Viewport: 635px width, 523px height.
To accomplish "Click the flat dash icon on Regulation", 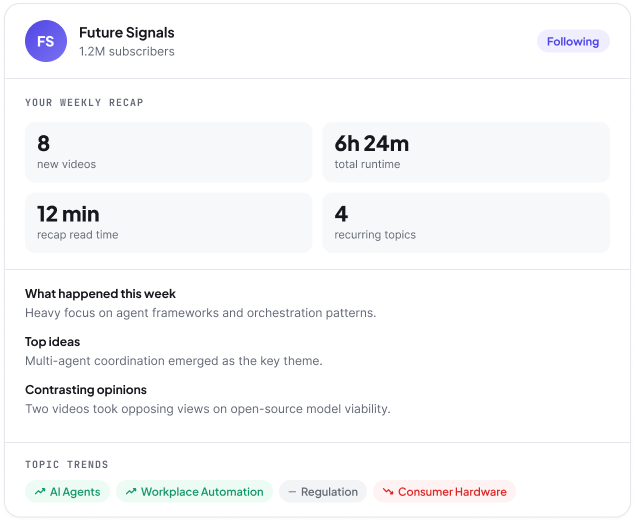I will 292,492.
